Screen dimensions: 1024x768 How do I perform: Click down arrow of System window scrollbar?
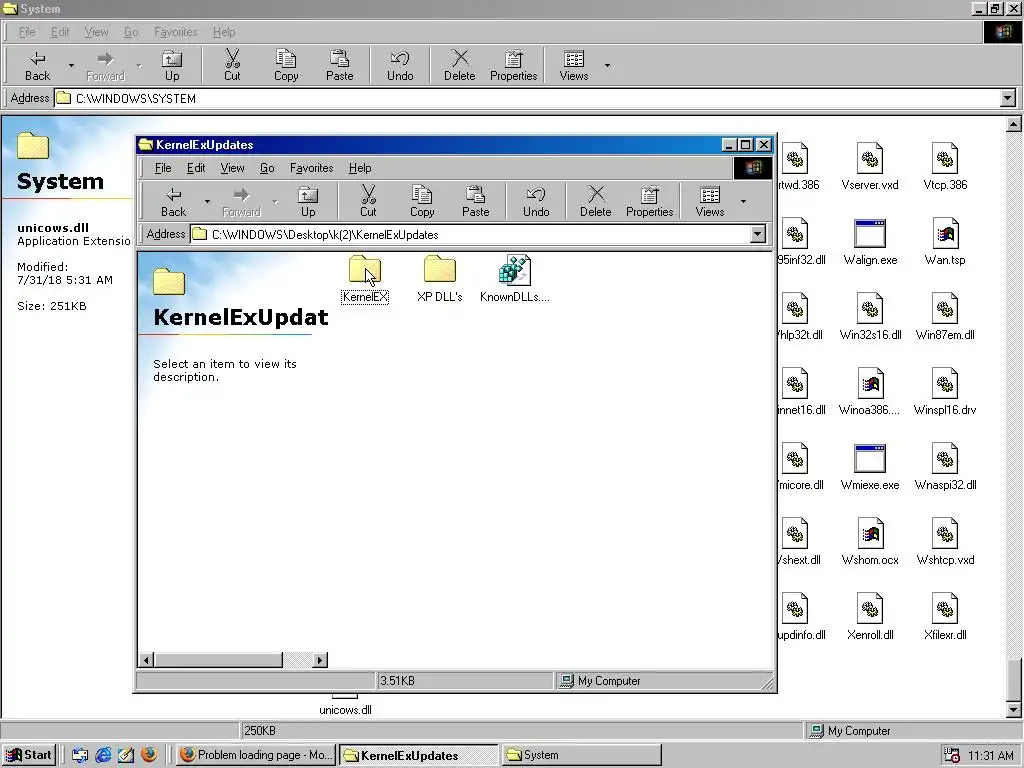pyautogui.click(x=1014, y=709)
